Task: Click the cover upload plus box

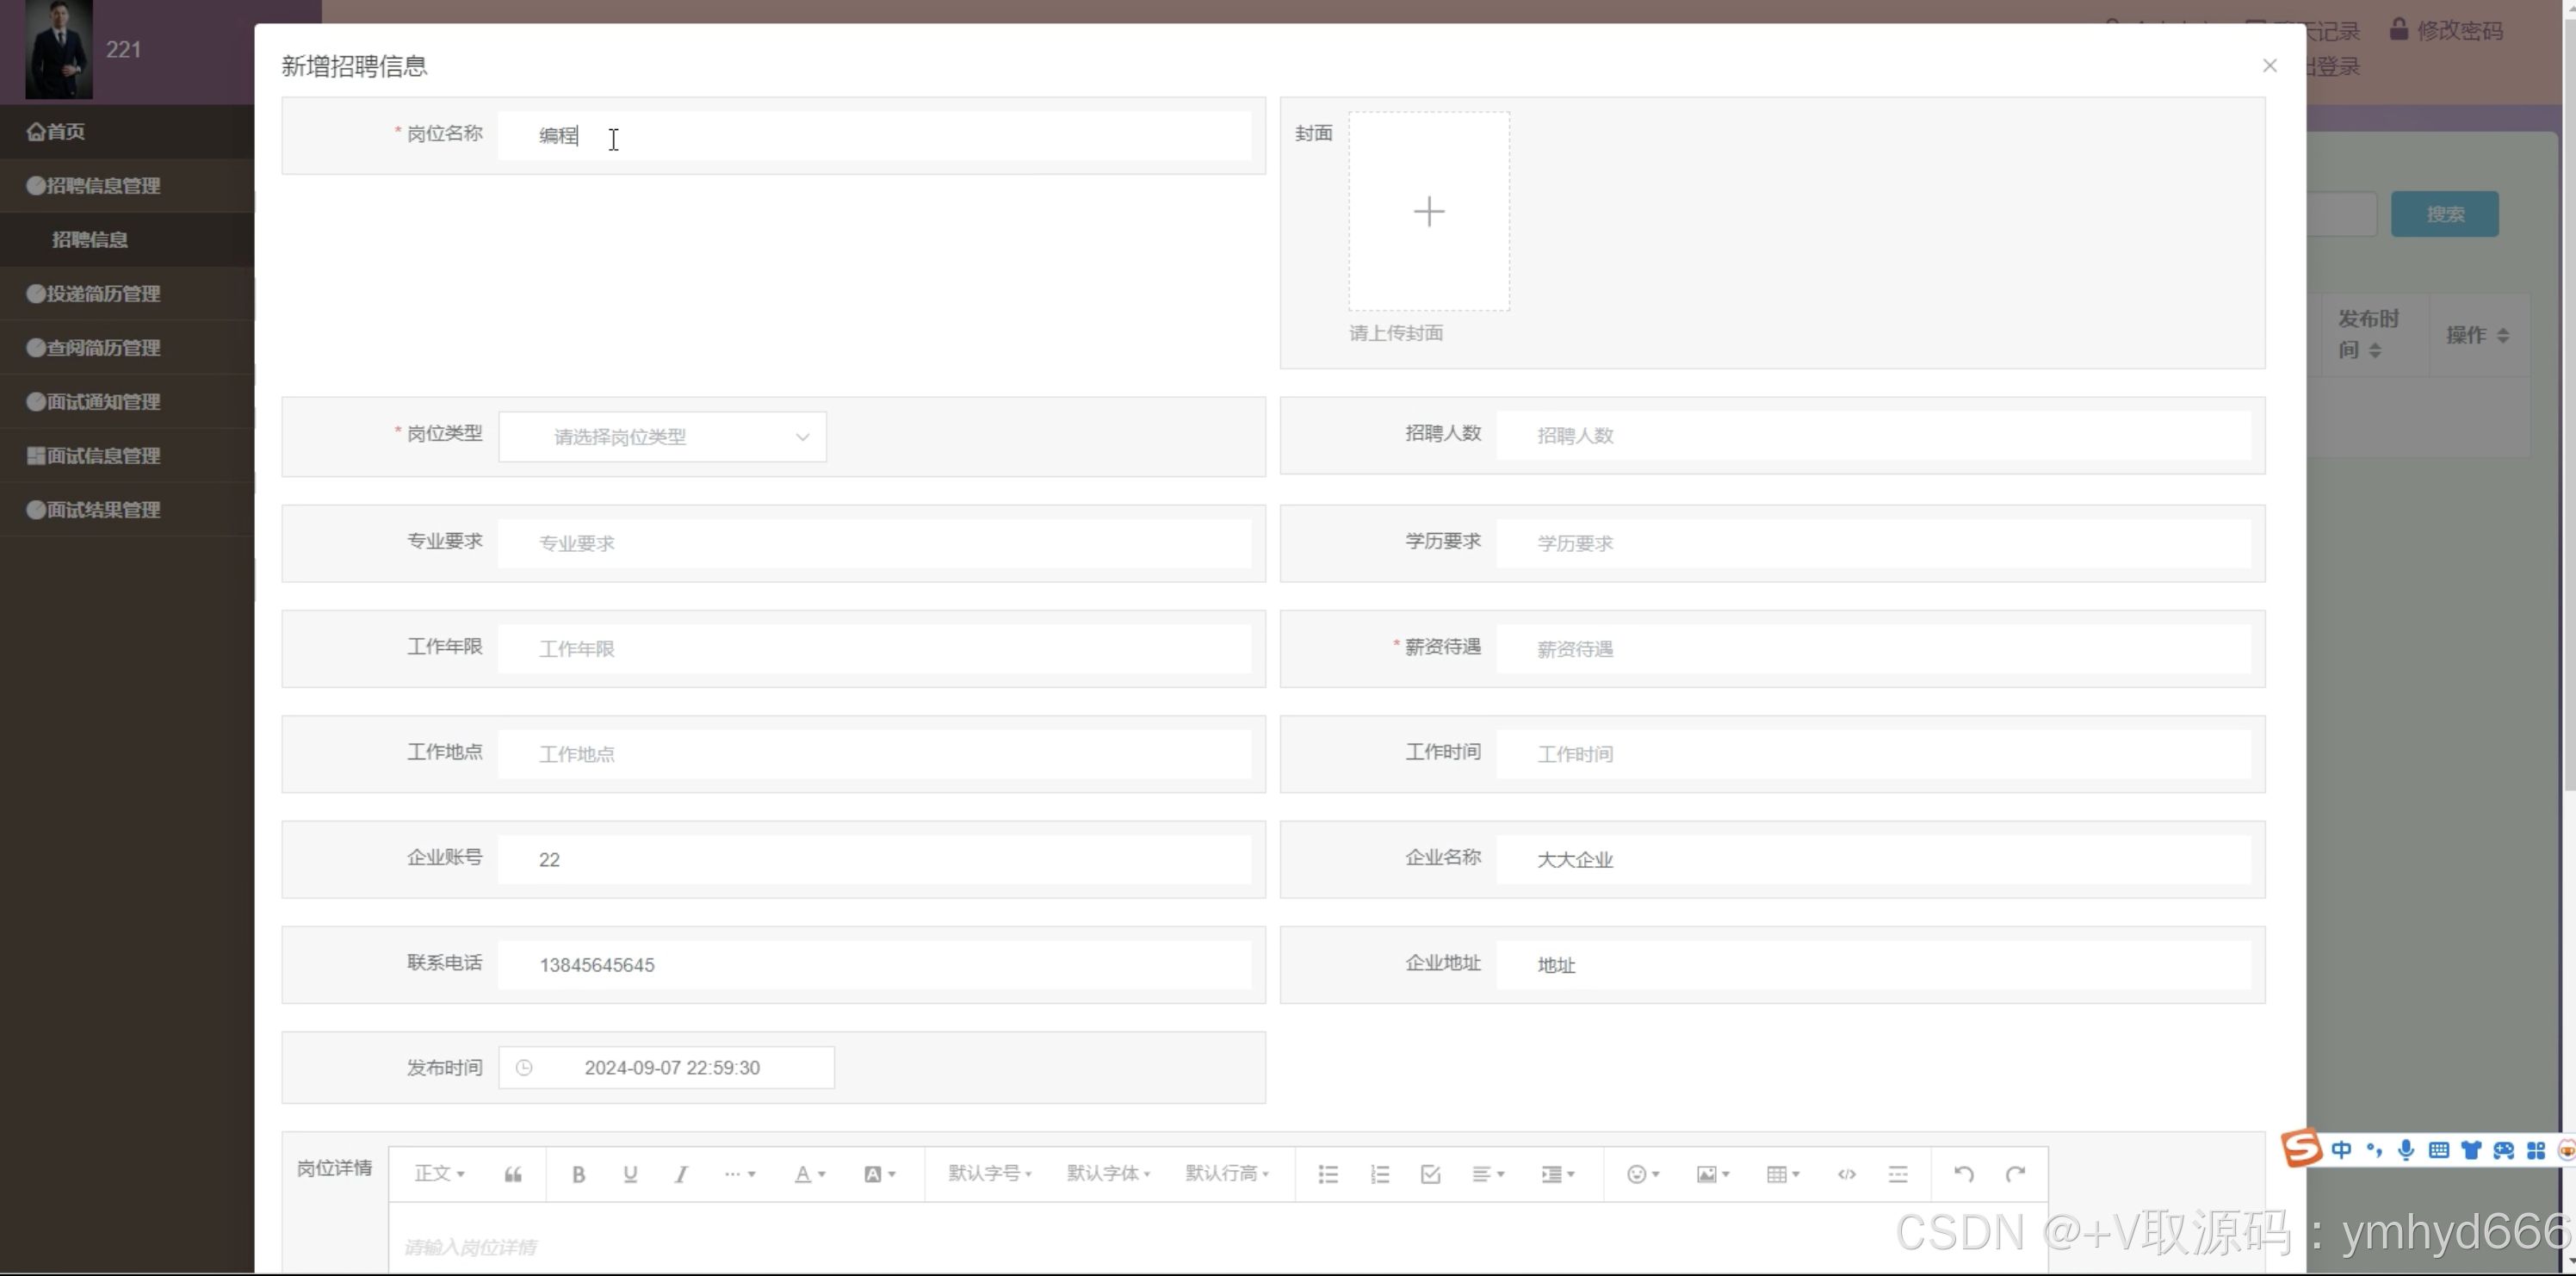Action: 1428,211
